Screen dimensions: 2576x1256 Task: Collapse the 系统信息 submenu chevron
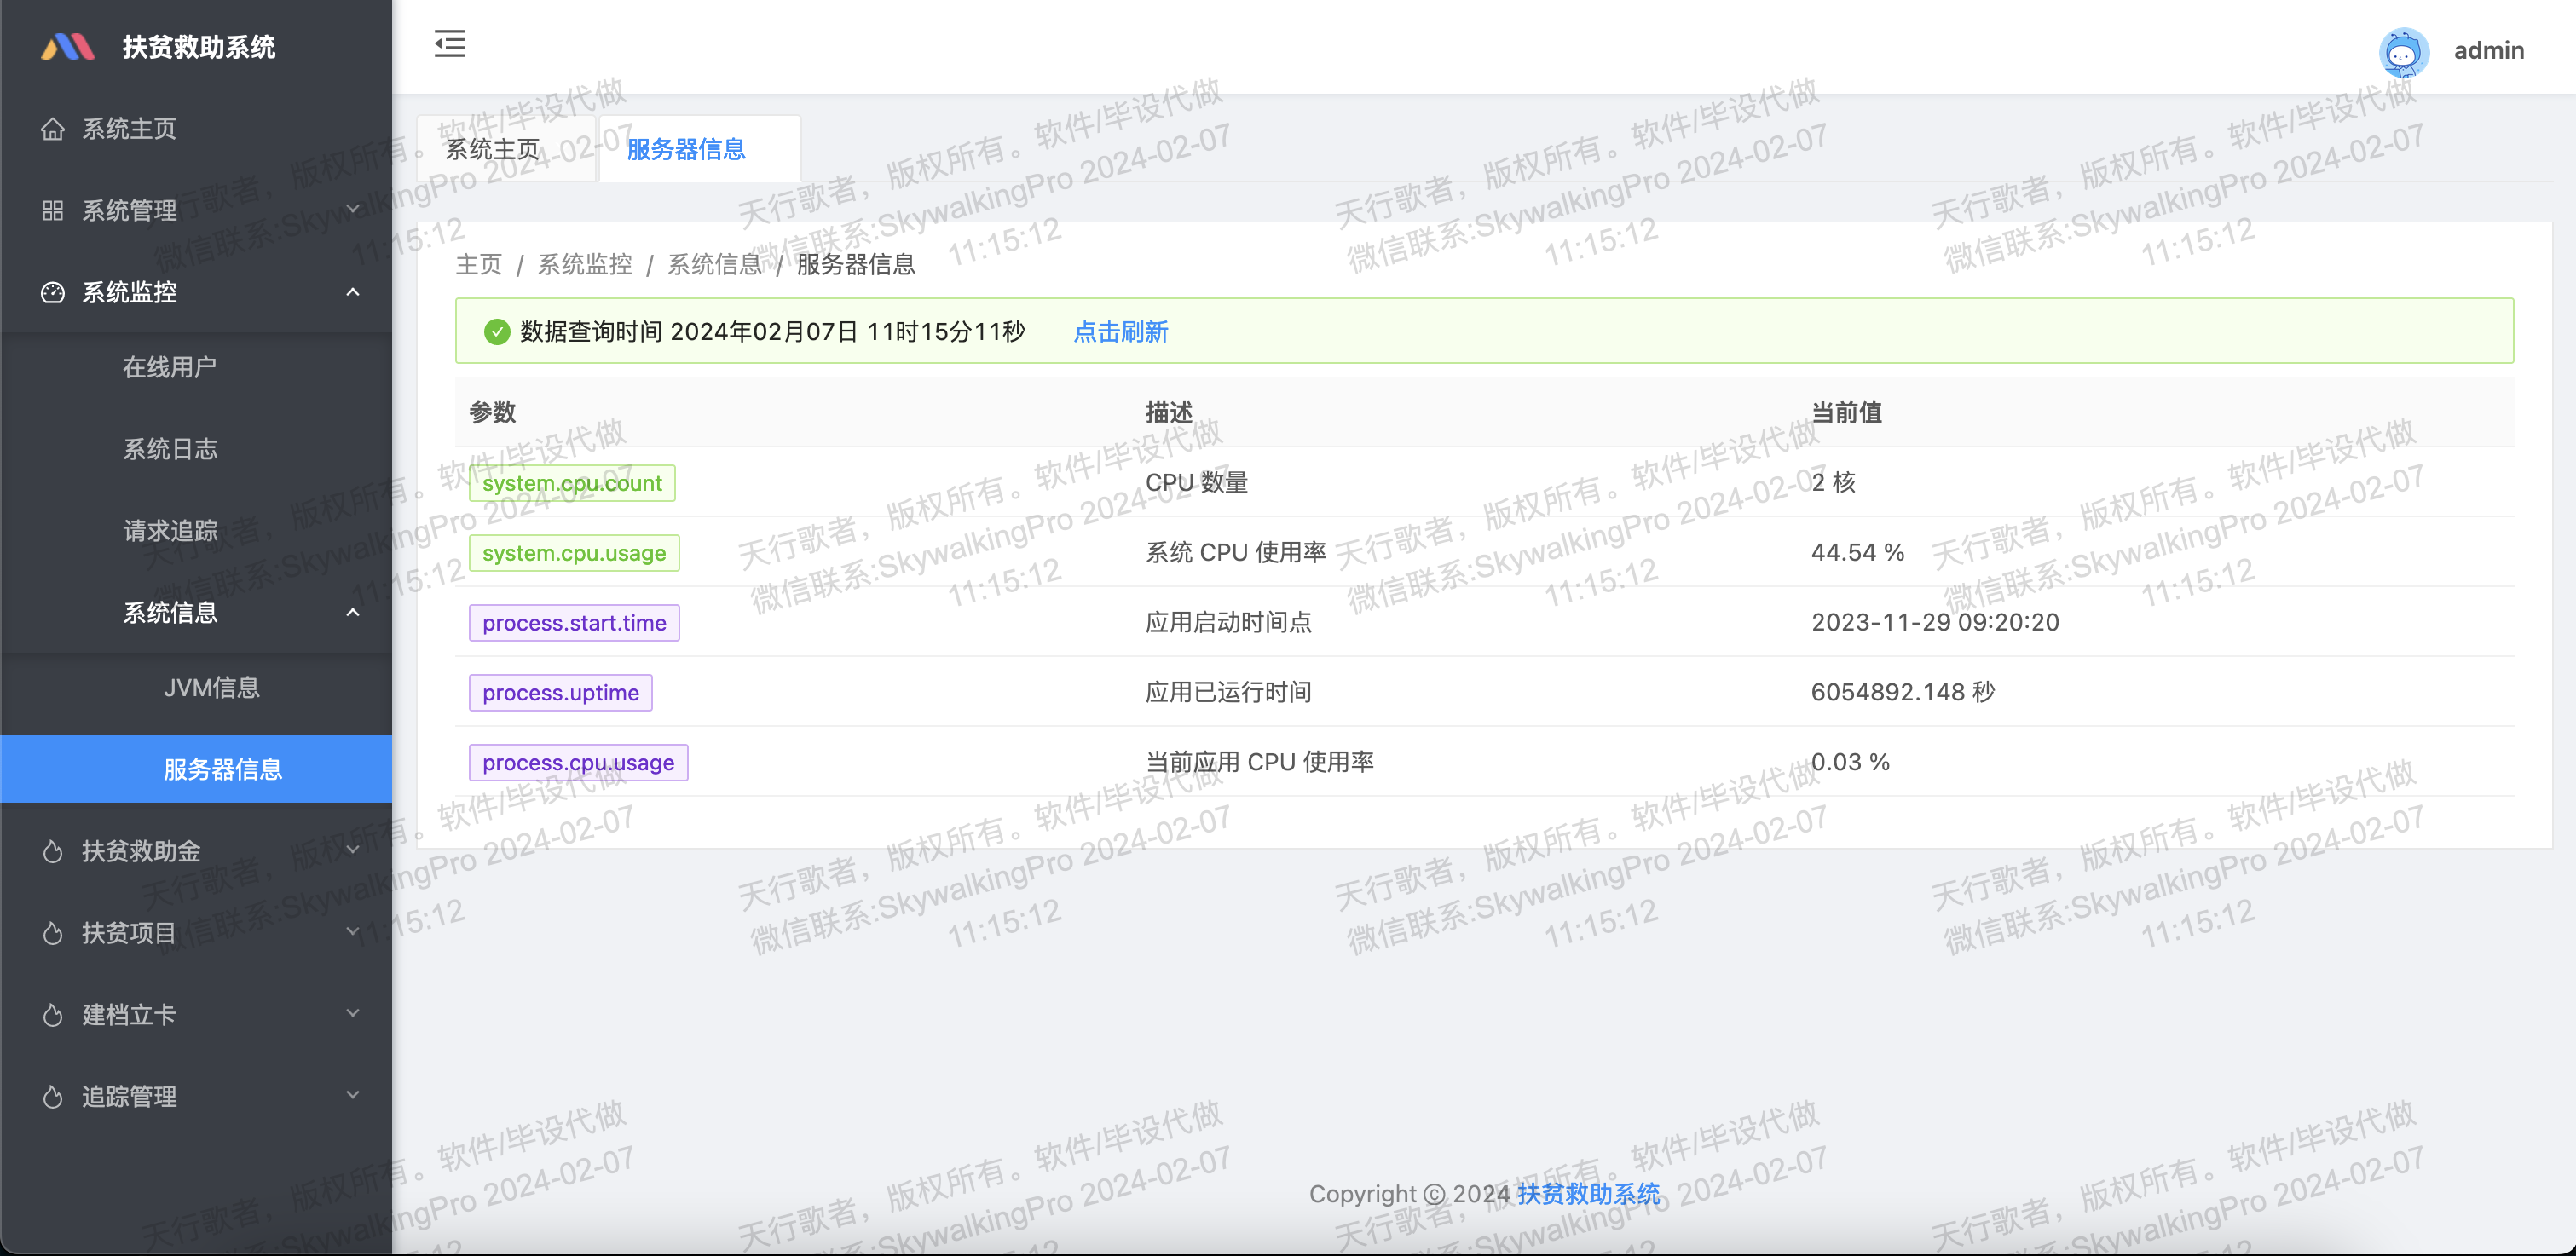pos(353,613)
